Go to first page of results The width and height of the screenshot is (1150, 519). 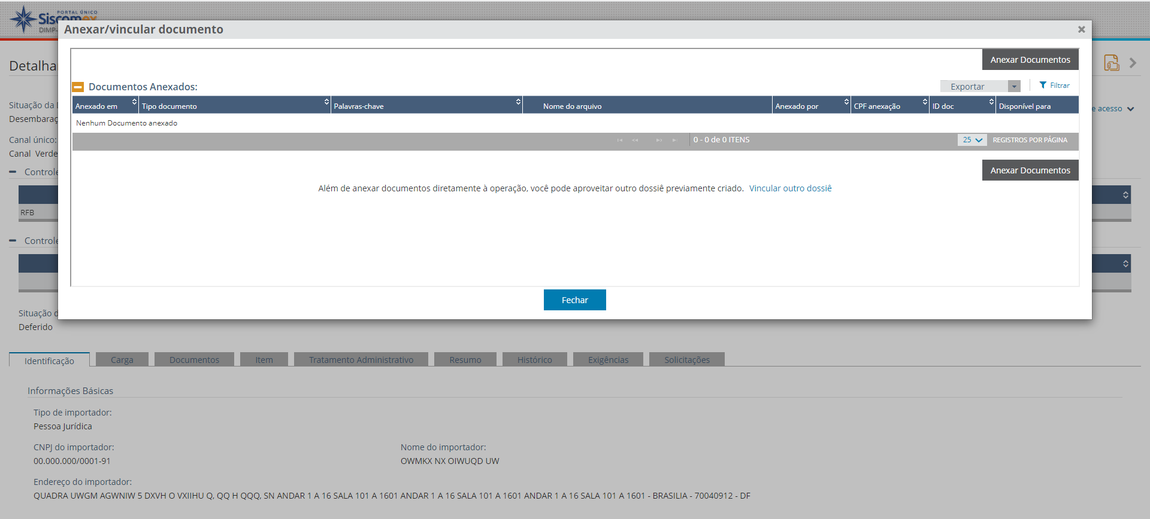point(620,140)
